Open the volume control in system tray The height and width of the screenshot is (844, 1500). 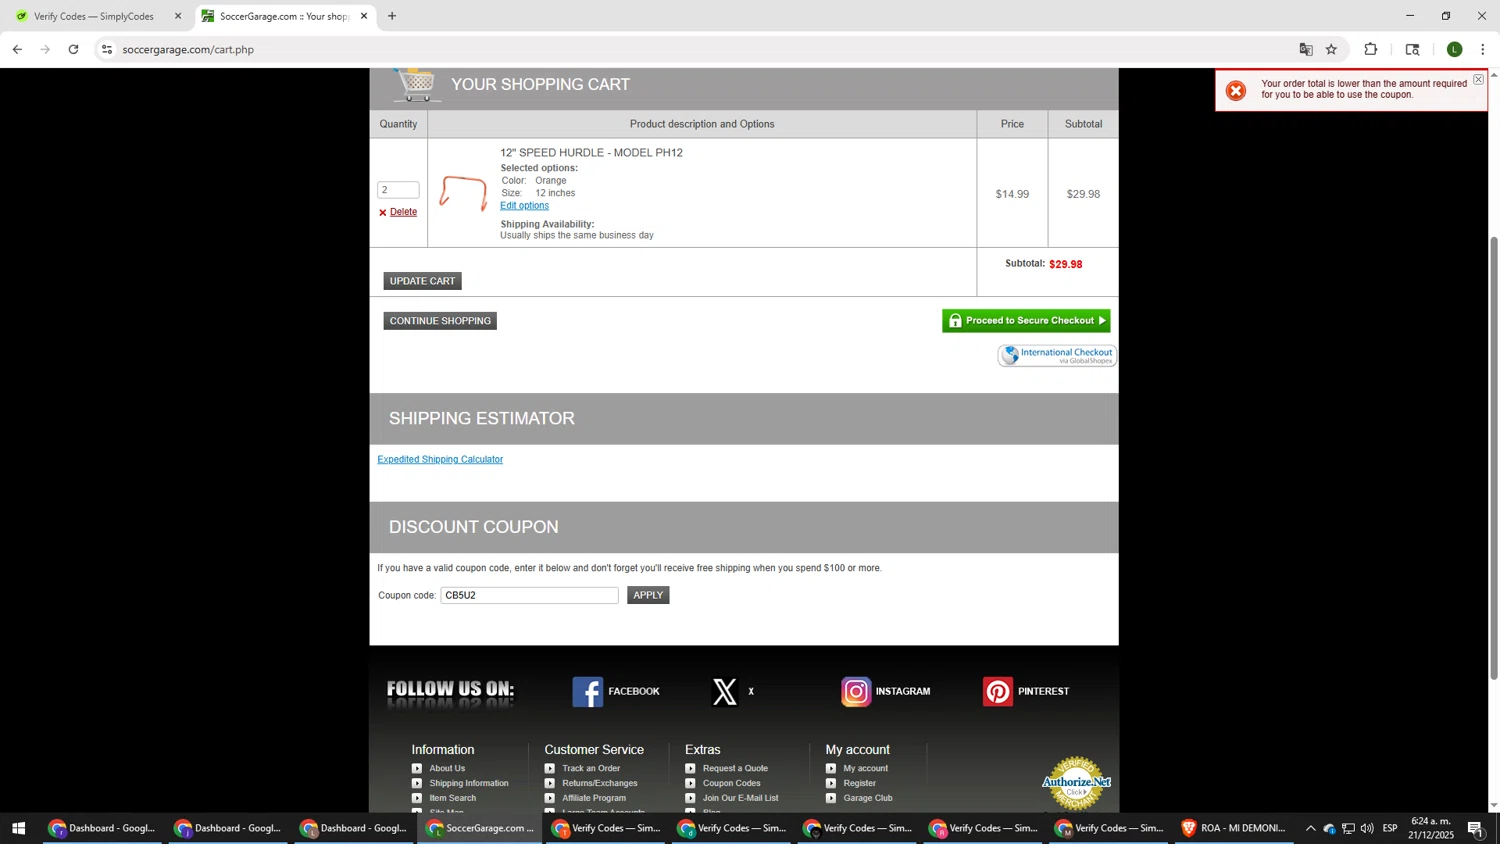[x=1367, y=828]
